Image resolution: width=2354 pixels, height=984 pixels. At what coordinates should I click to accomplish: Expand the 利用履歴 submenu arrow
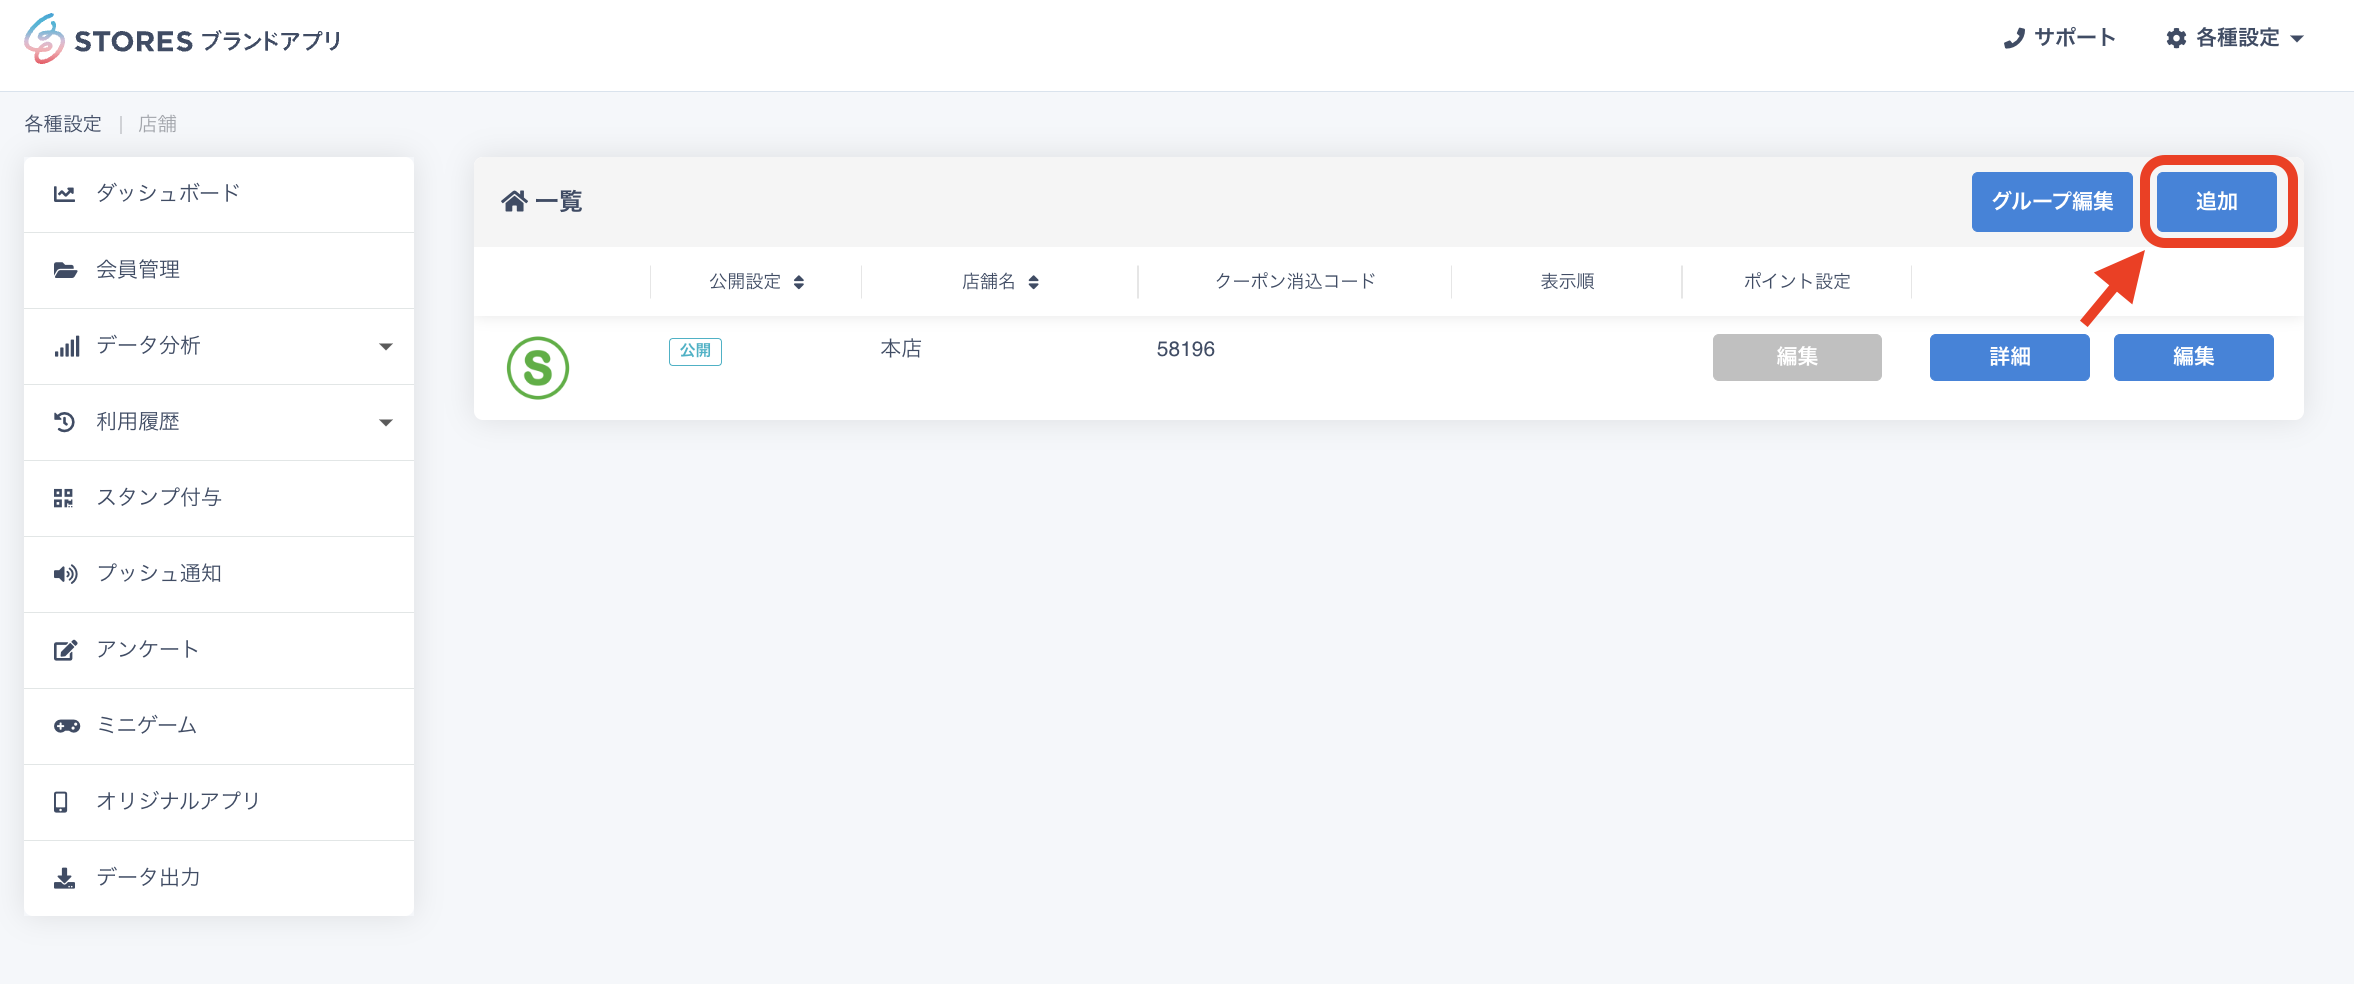click(x=385, y=423)
